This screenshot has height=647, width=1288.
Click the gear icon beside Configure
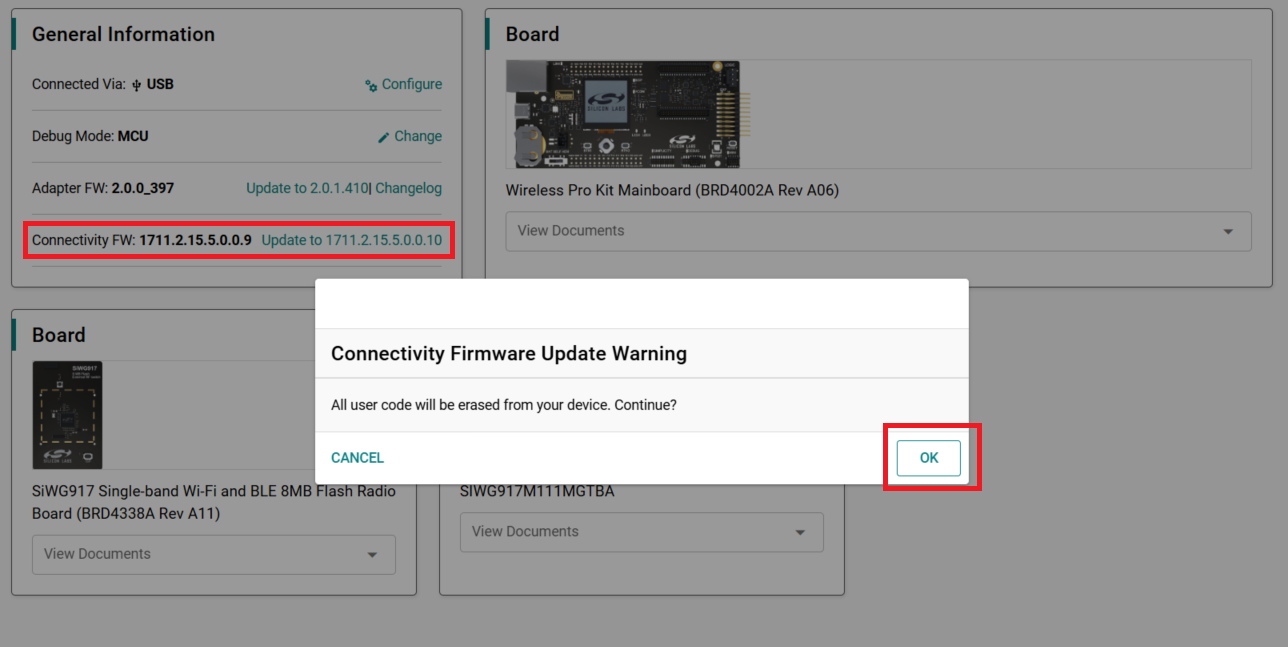pos(371,84)
